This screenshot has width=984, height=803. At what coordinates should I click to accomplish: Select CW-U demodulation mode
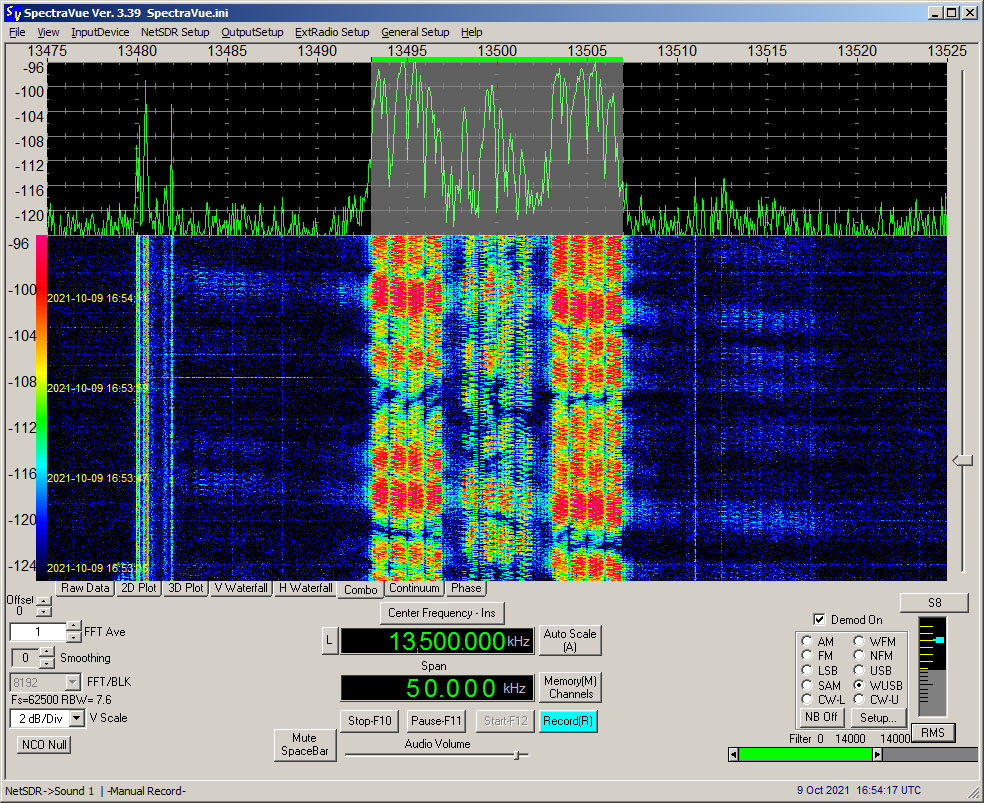tap(859, 699)
